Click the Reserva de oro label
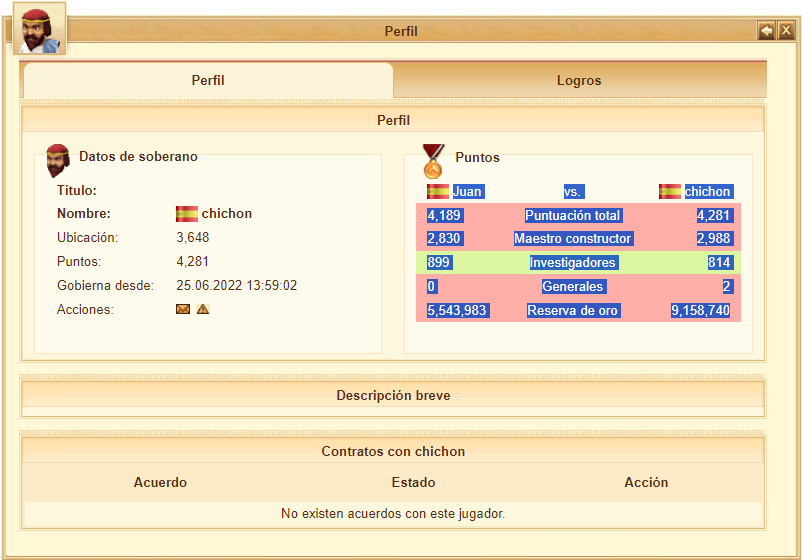The image size is (802, 560). pos(573,310)
